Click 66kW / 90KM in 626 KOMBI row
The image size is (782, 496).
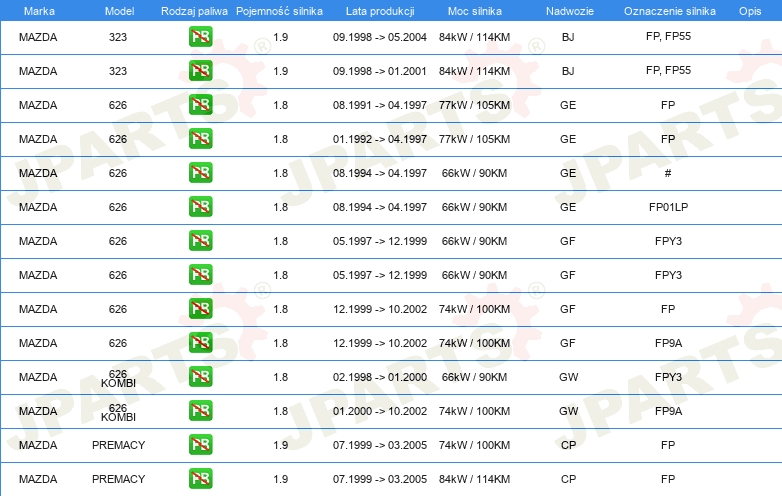pyautogui.click(x=474, y=377)
